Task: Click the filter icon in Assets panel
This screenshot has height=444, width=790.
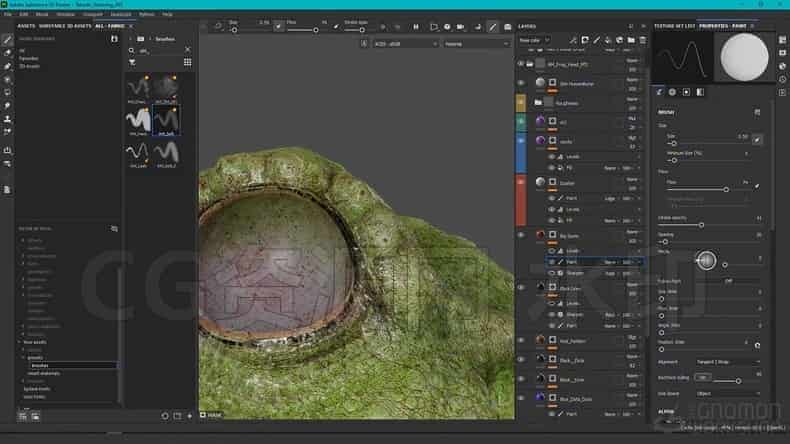Action: (132, 62)
